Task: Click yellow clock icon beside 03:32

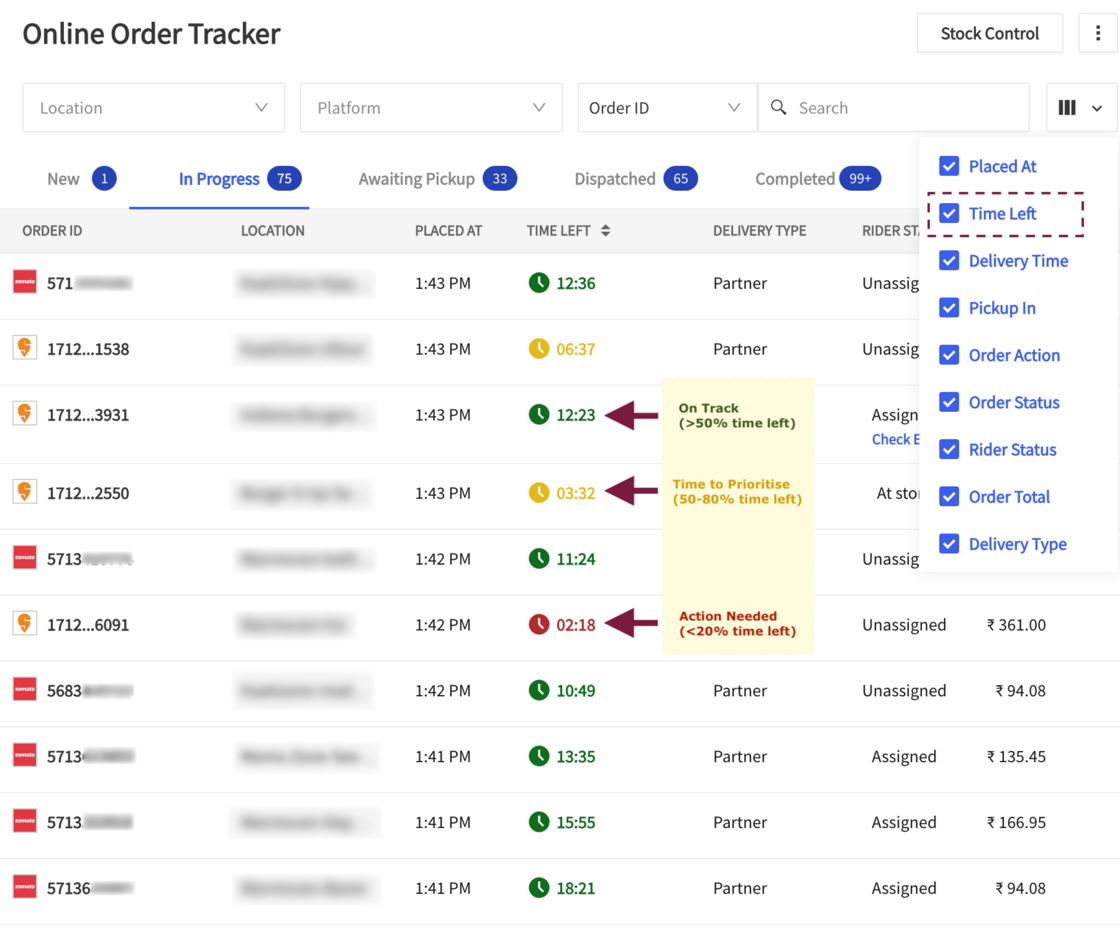Action: [x=539, y=493]
